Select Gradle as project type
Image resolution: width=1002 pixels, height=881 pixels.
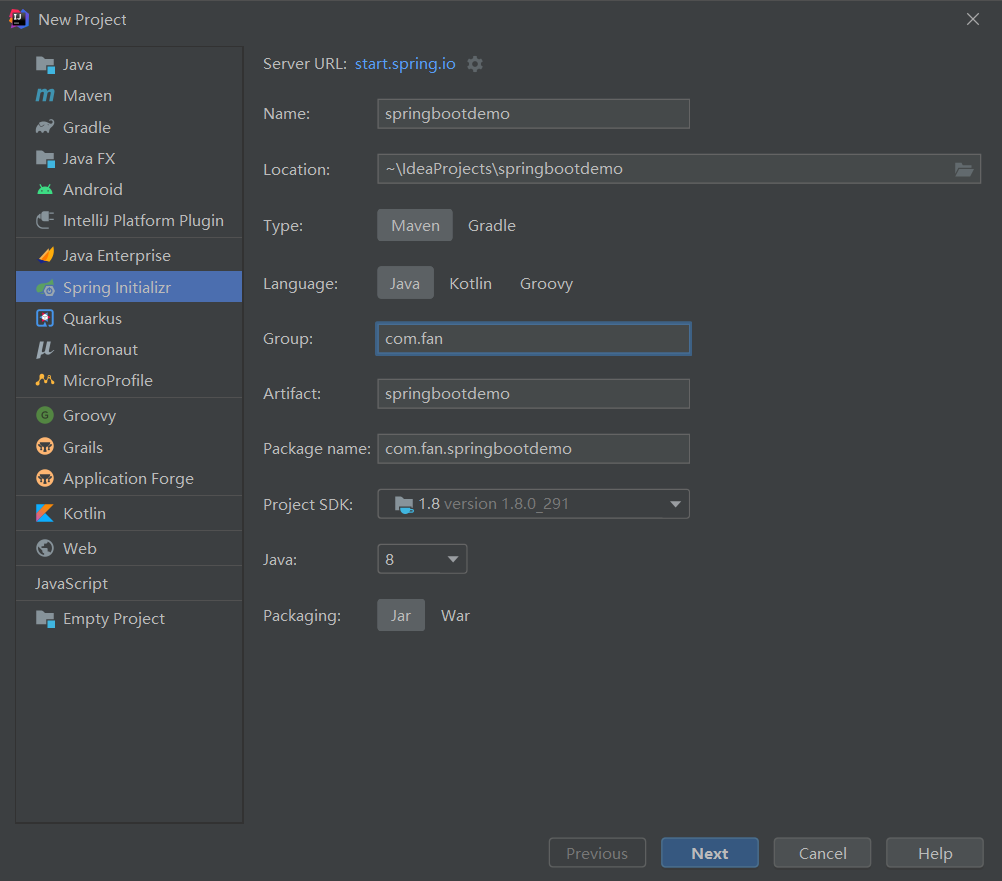tap(492, 226)
